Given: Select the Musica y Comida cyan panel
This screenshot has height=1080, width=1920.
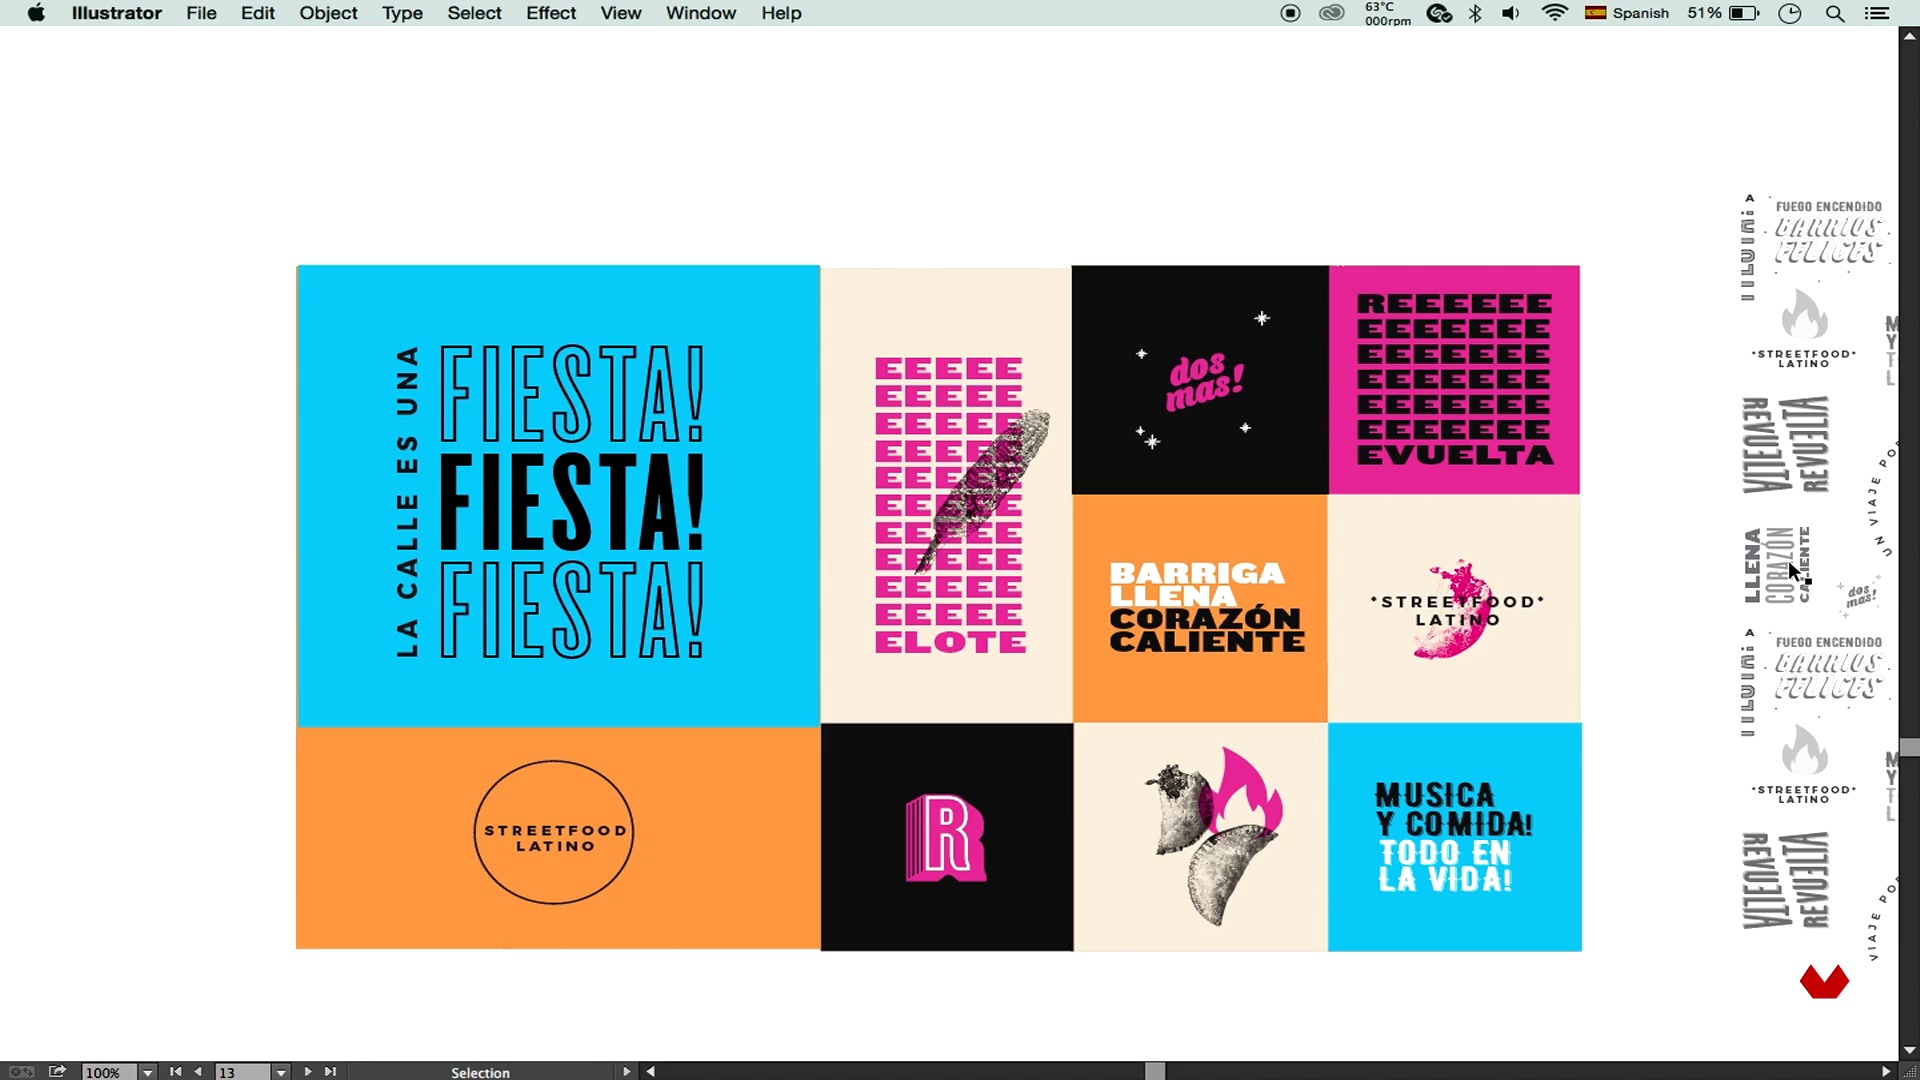Looking at the screenshot, I should click(1455, 837).
